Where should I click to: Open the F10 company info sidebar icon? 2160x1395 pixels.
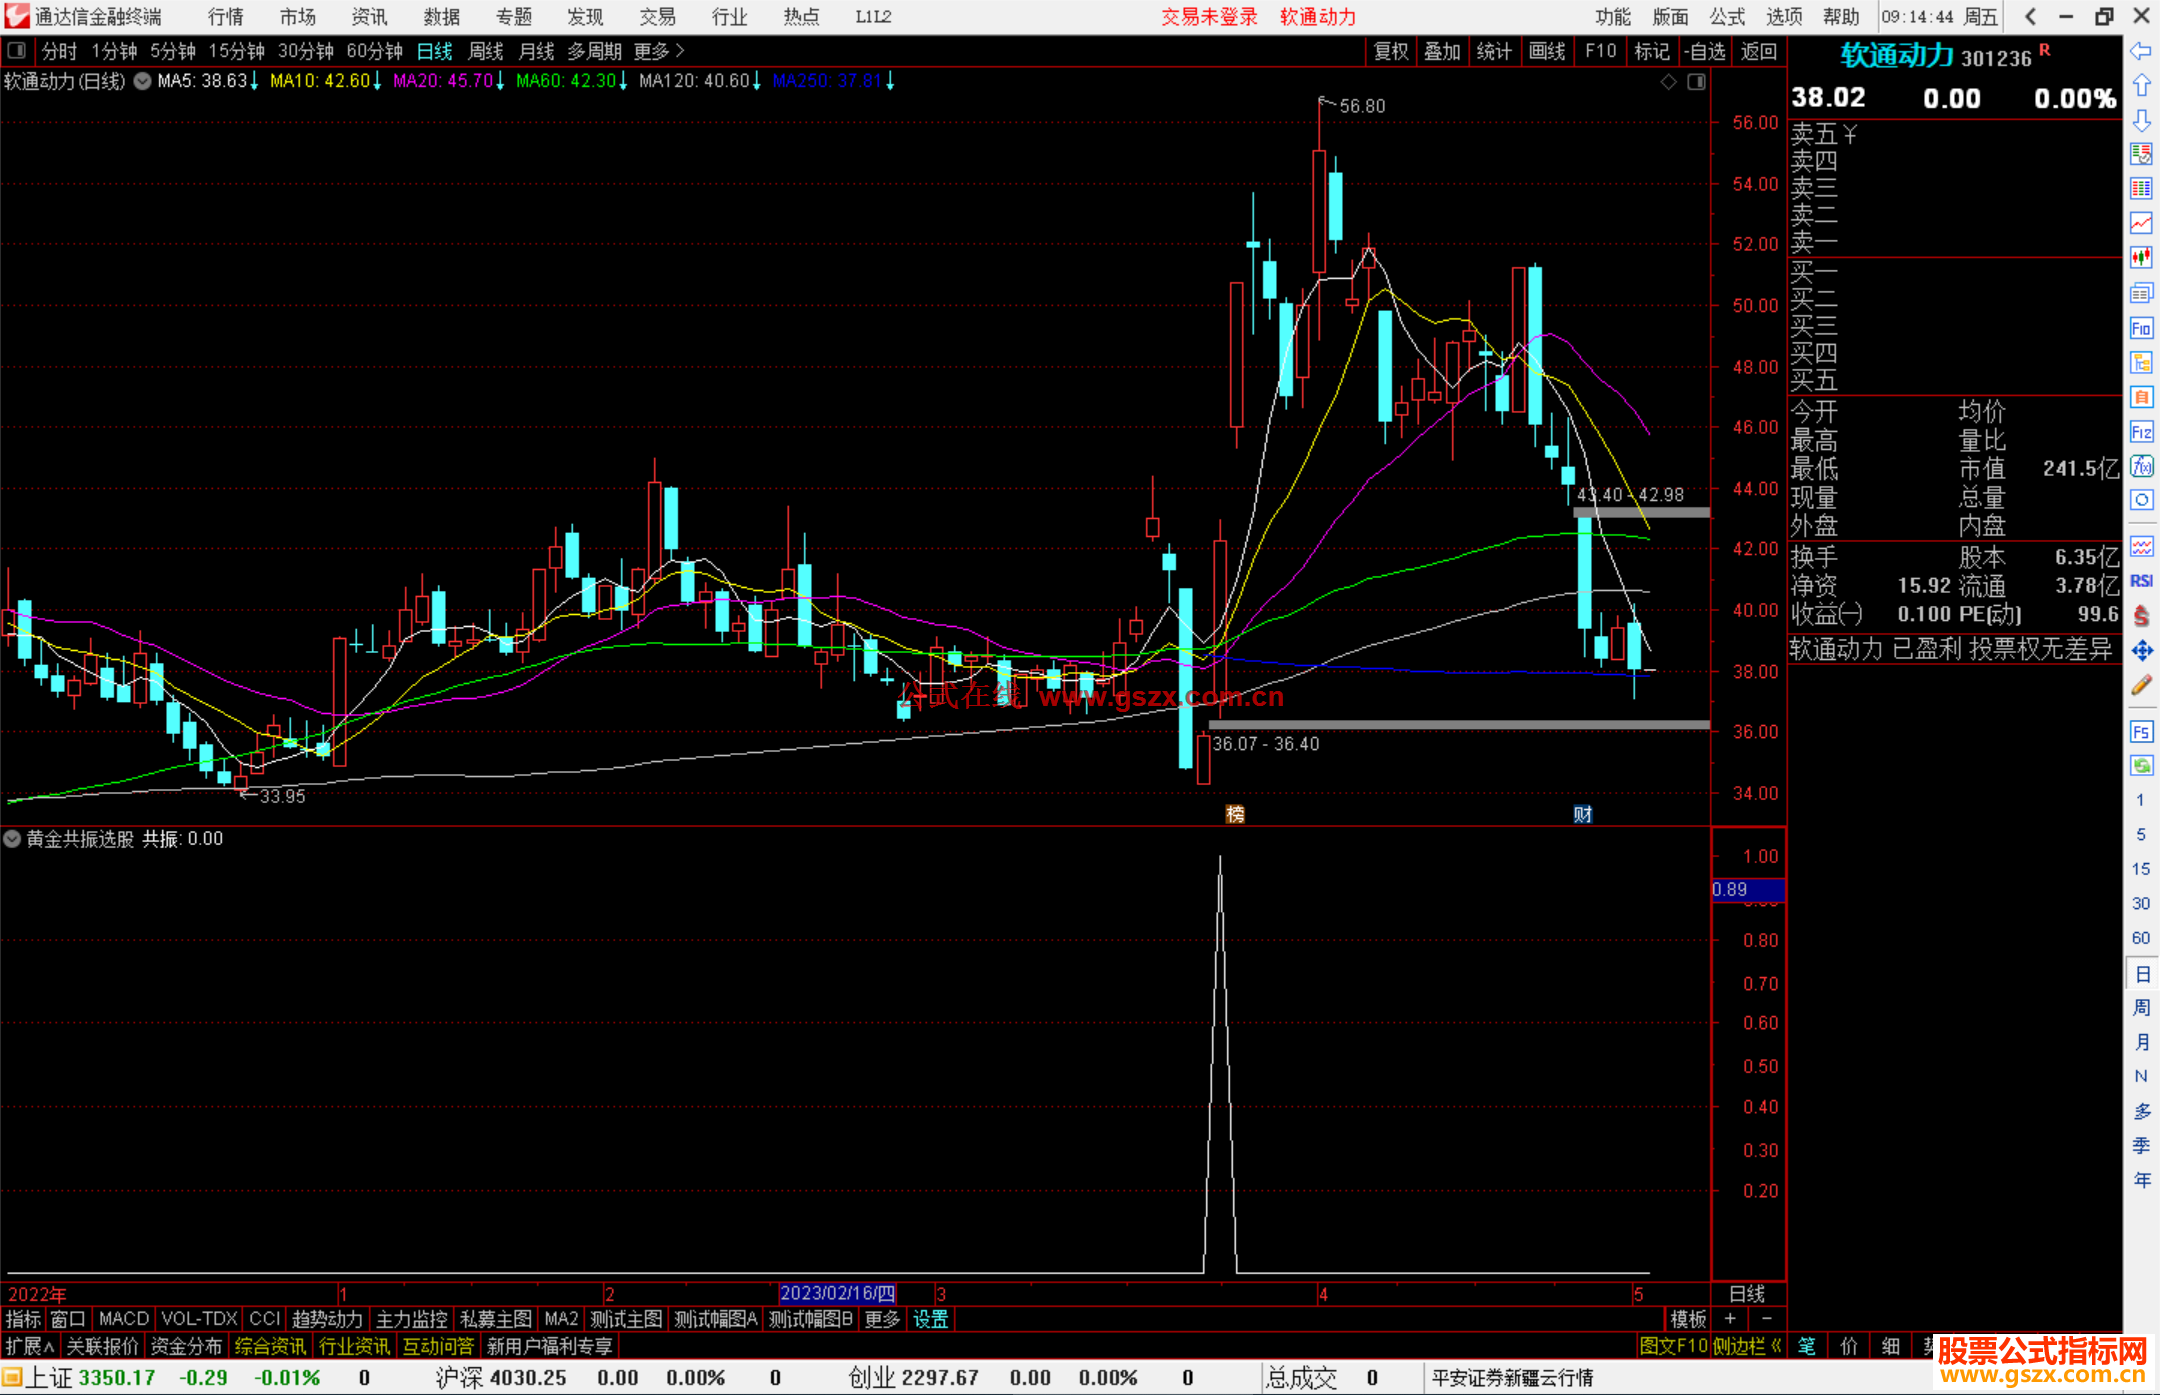2141,329
